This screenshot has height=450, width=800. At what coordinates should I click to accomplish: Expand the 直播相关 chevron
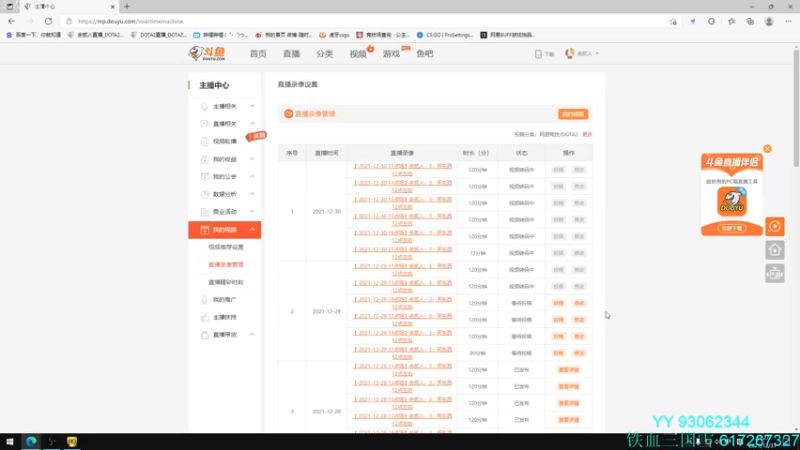252,123
